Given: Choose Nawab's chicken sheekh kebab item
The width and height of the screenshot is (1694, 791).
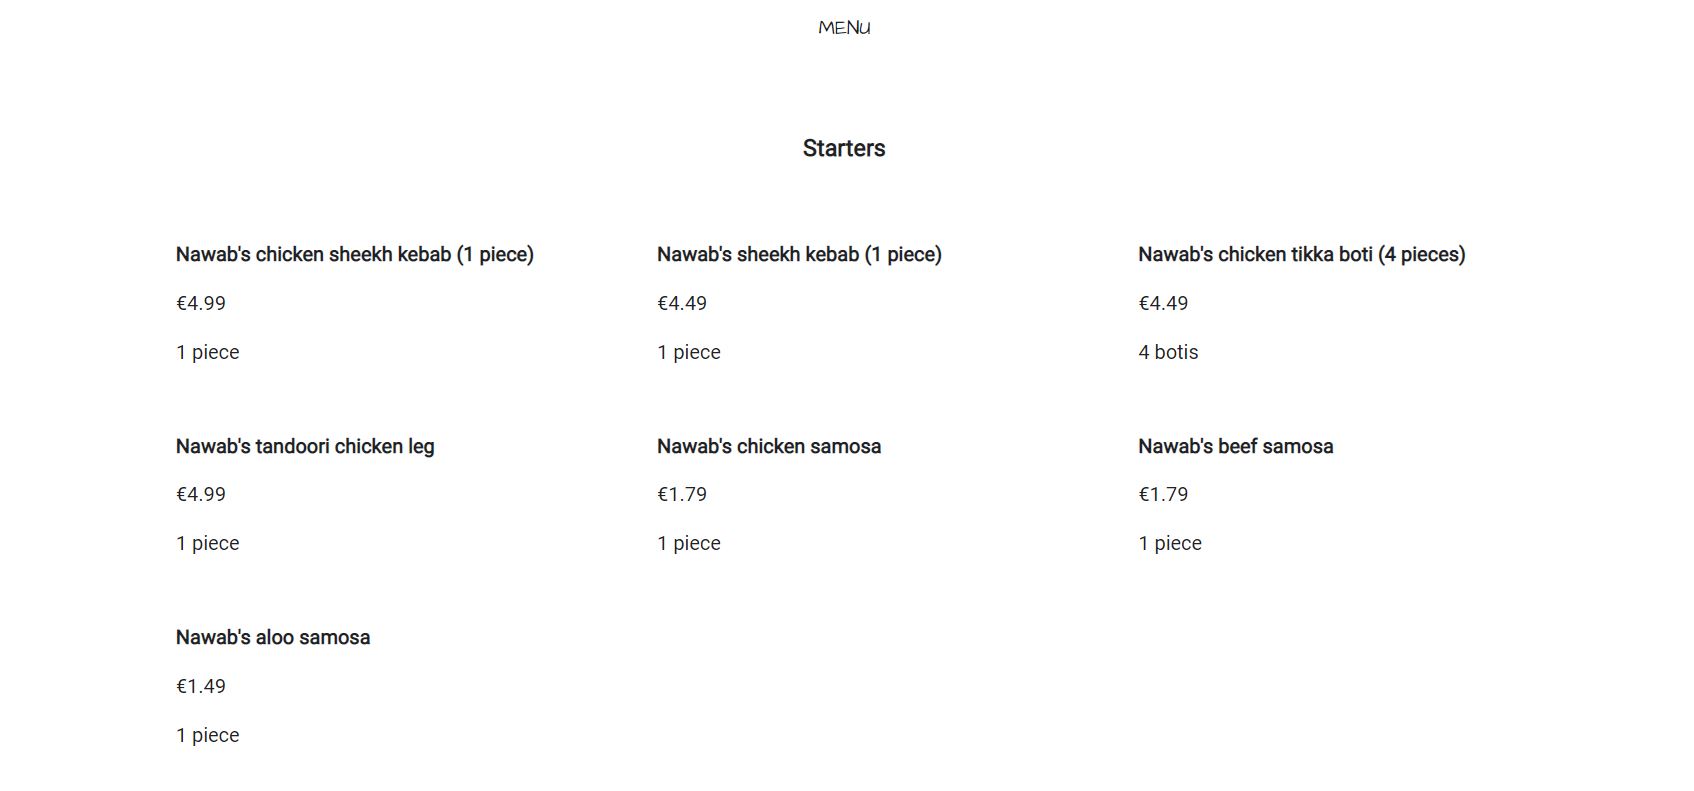Looking at the screenshot, I should click(x=355, y=255).
